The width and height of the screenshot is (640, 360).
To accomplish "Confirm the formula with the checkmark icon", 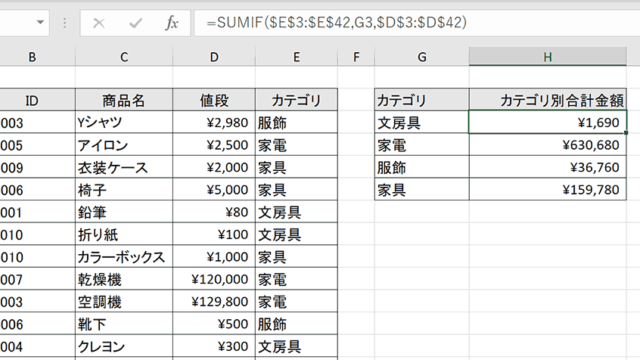I will pos(136,23).
